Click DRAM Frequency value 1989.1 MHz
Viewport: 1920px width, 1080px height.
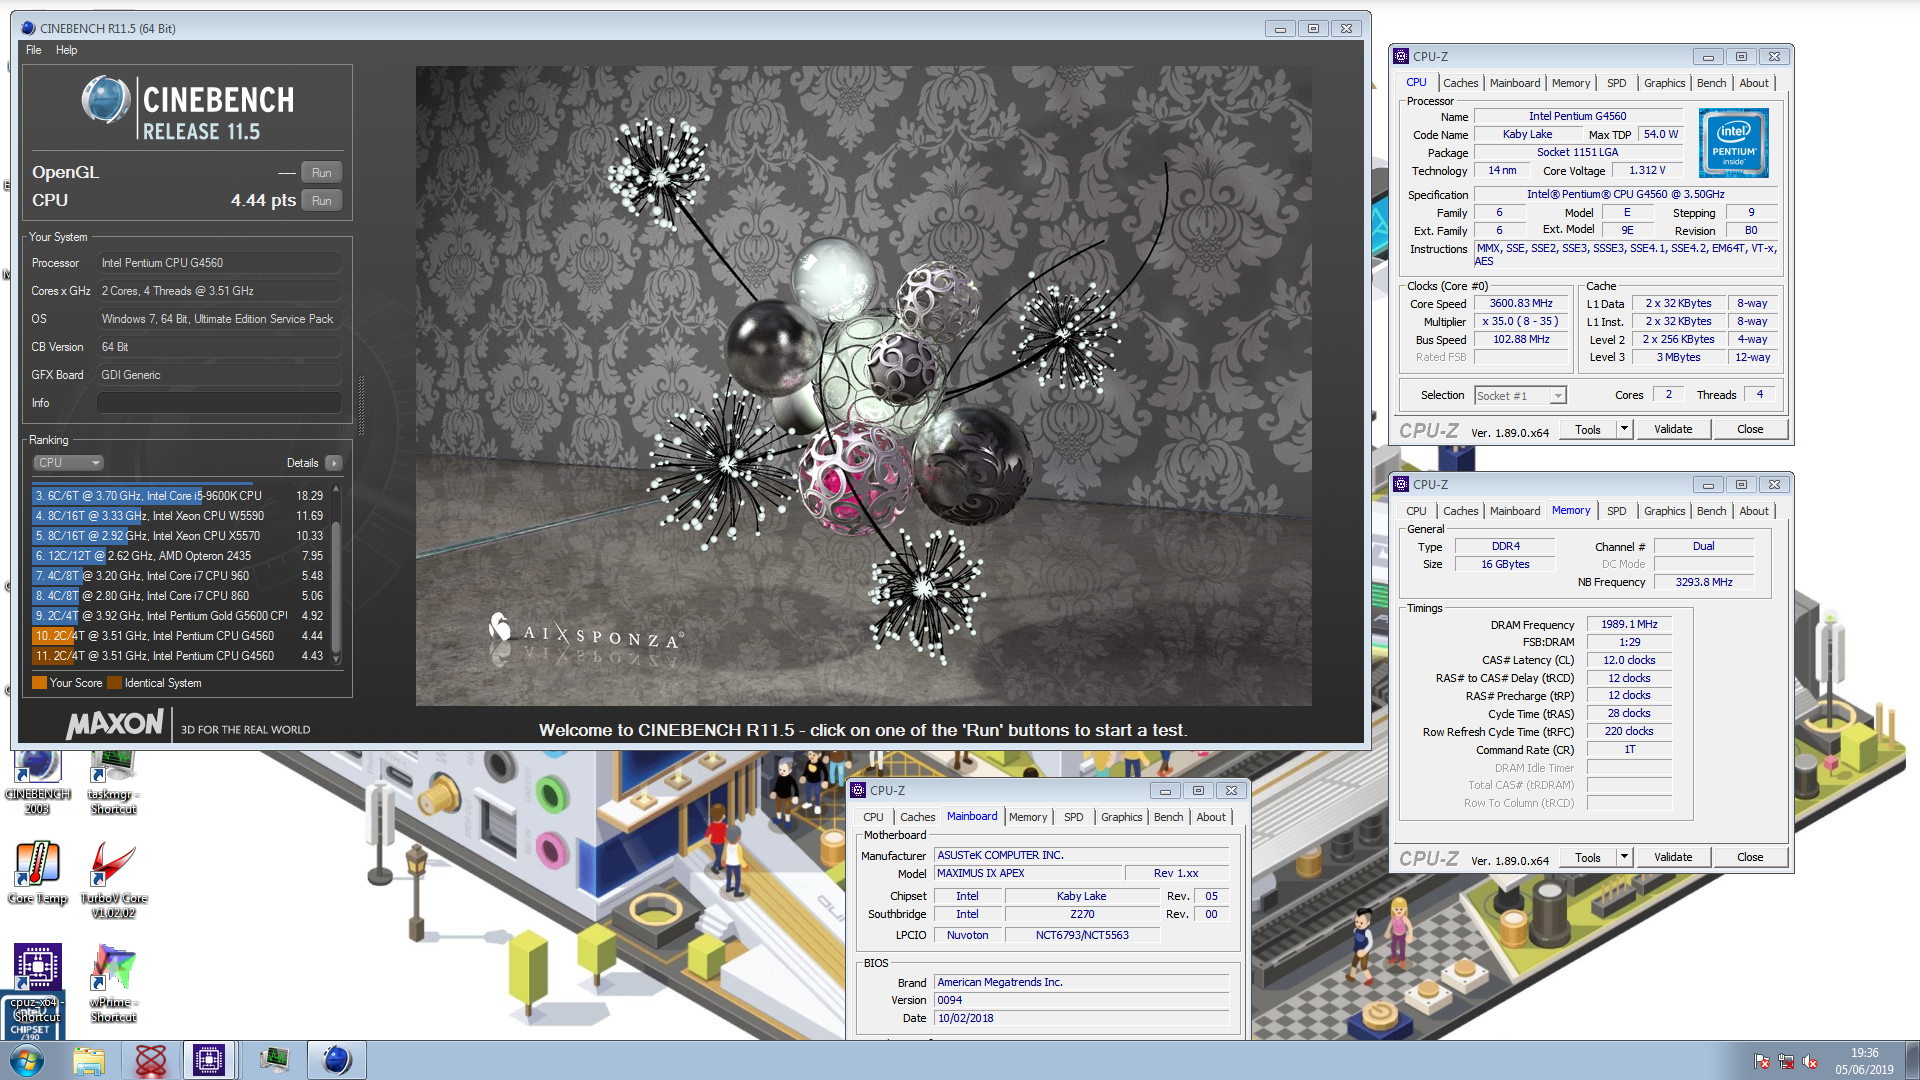click(1629, 624)
